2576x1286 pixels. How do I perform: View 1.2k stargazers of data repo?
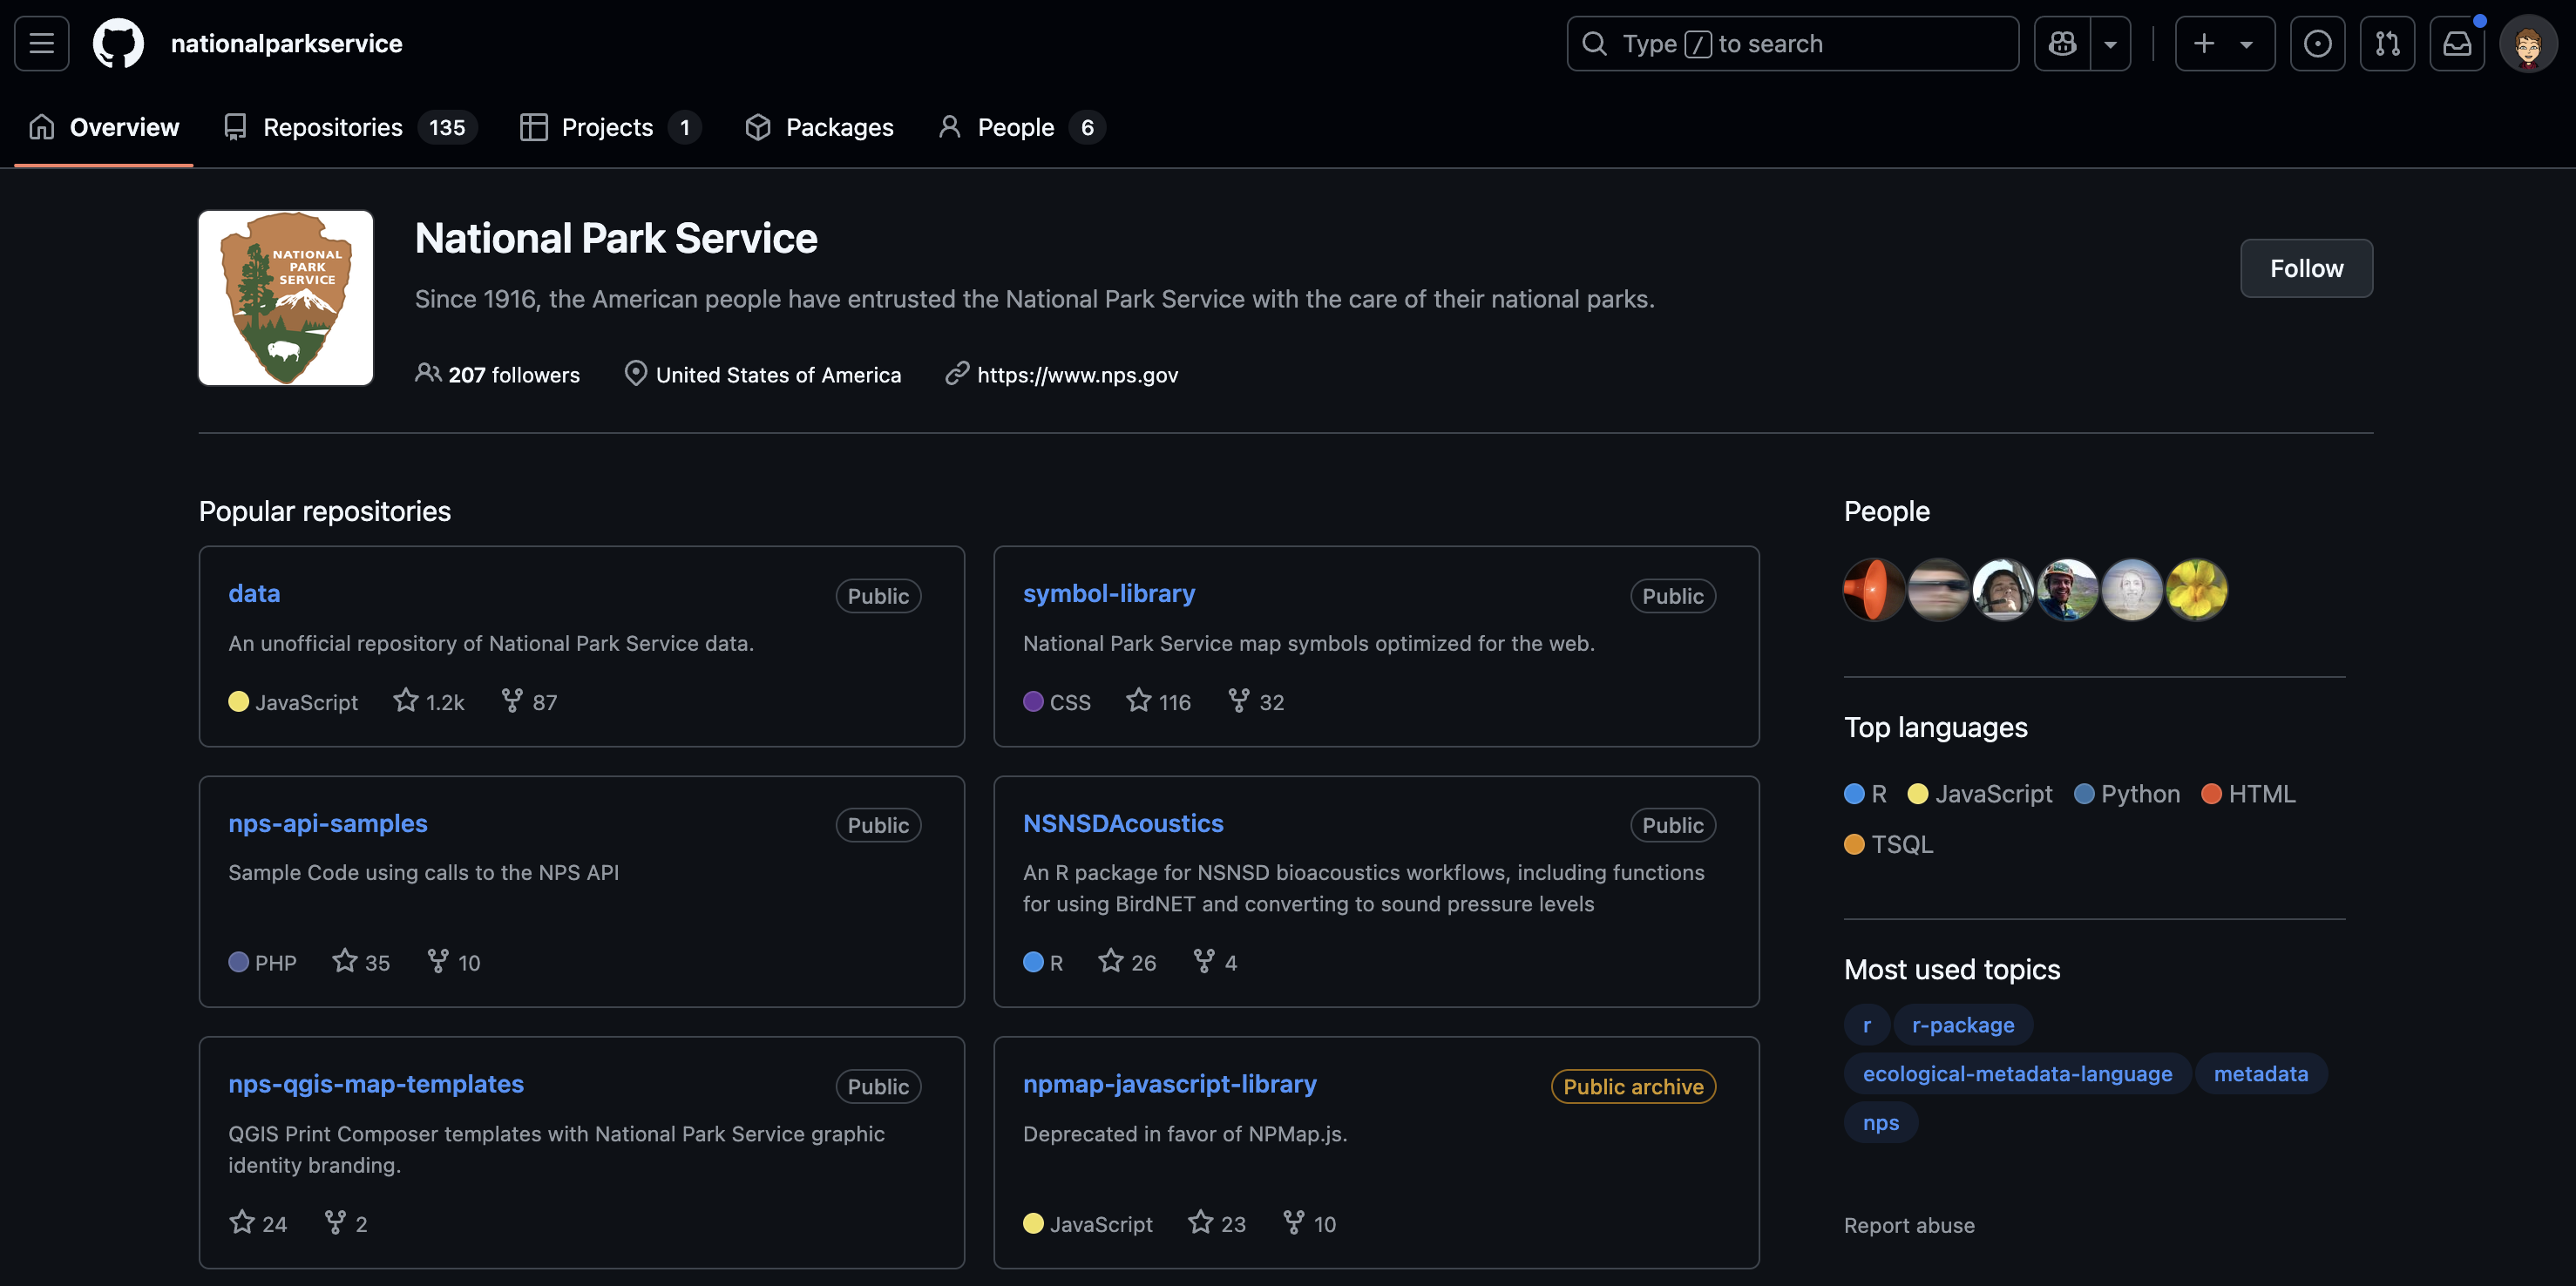tap(429, 701)
